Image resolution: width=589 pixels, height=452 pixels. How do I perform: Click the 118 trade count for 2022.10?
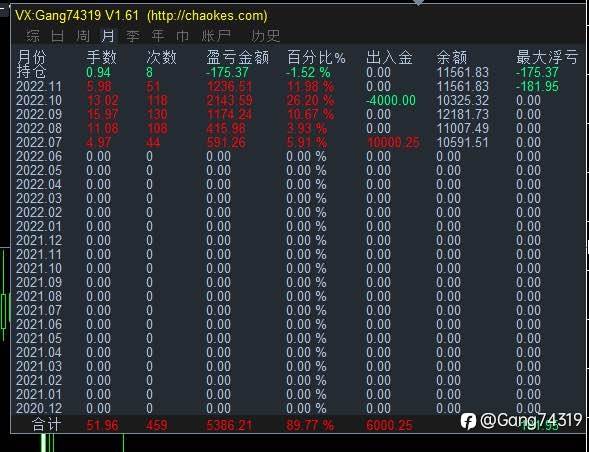157,100
